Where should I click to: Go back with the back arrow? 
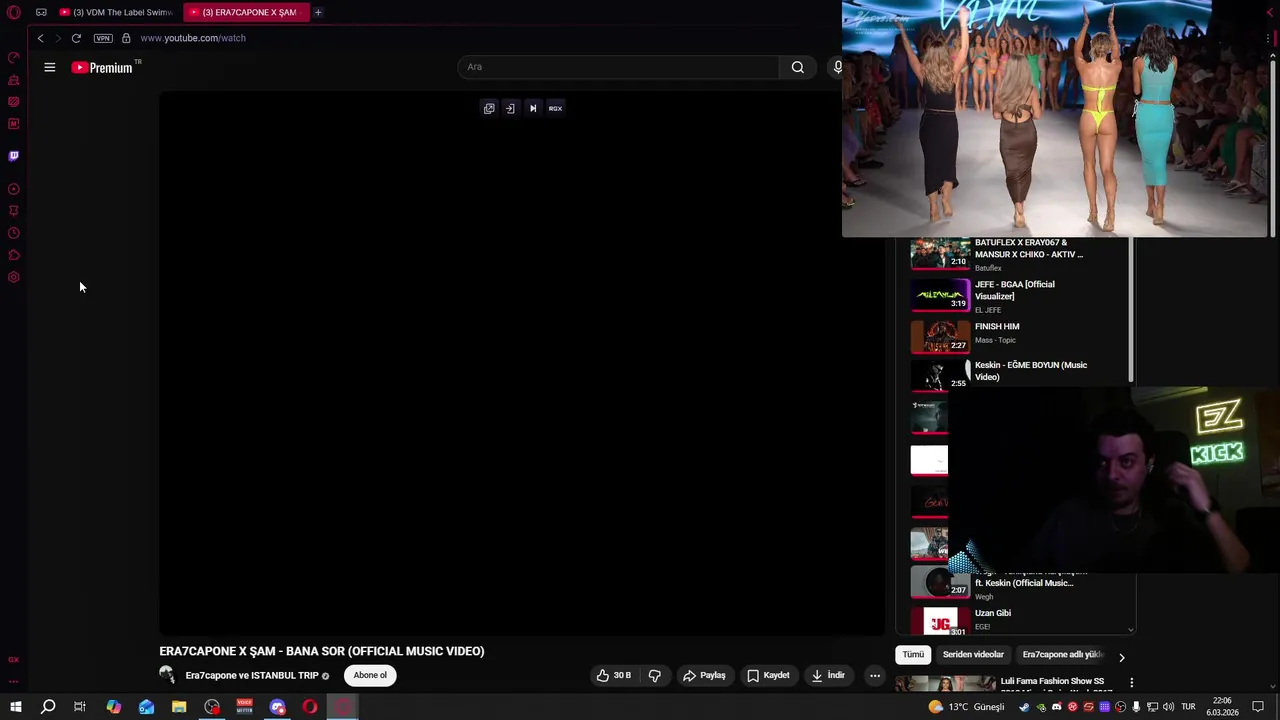click(40, 38)
